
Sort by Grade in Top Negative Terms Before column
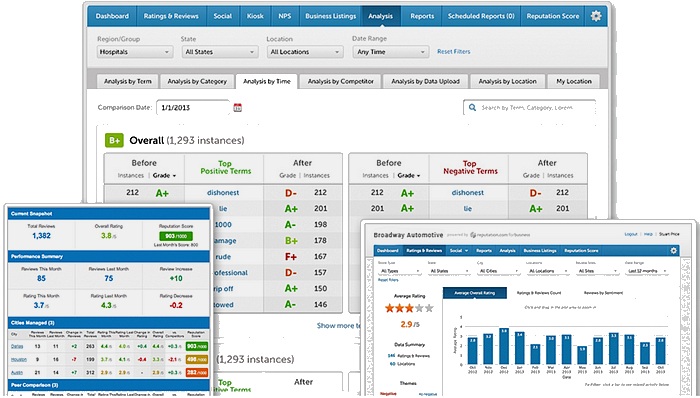pyautogui.click(x=409, y=176)
